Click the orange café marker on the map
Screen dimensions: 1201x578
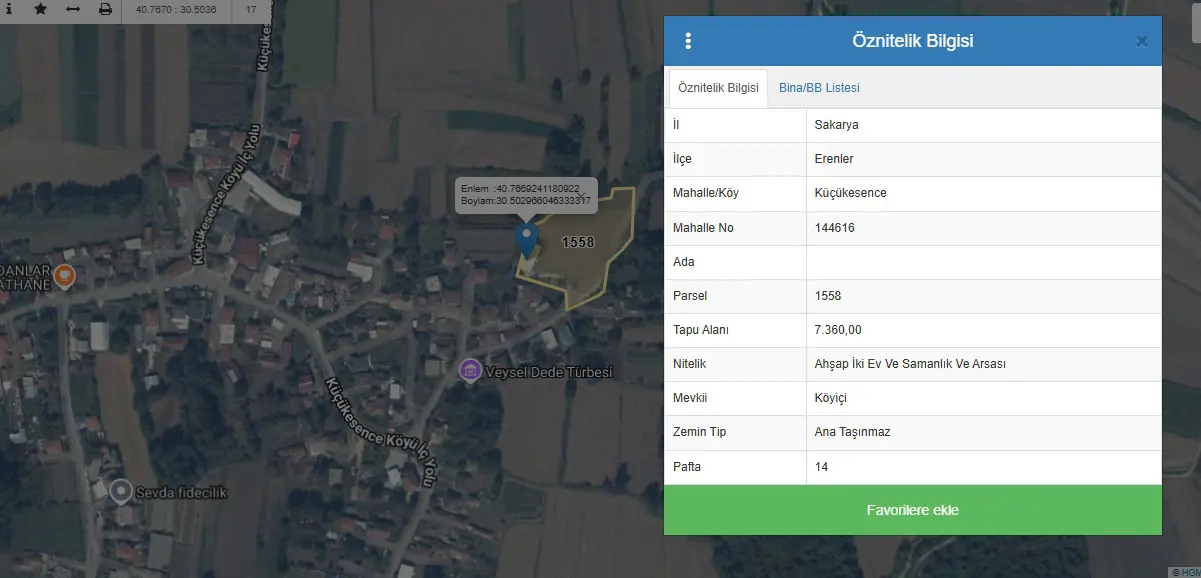point(64,275)
